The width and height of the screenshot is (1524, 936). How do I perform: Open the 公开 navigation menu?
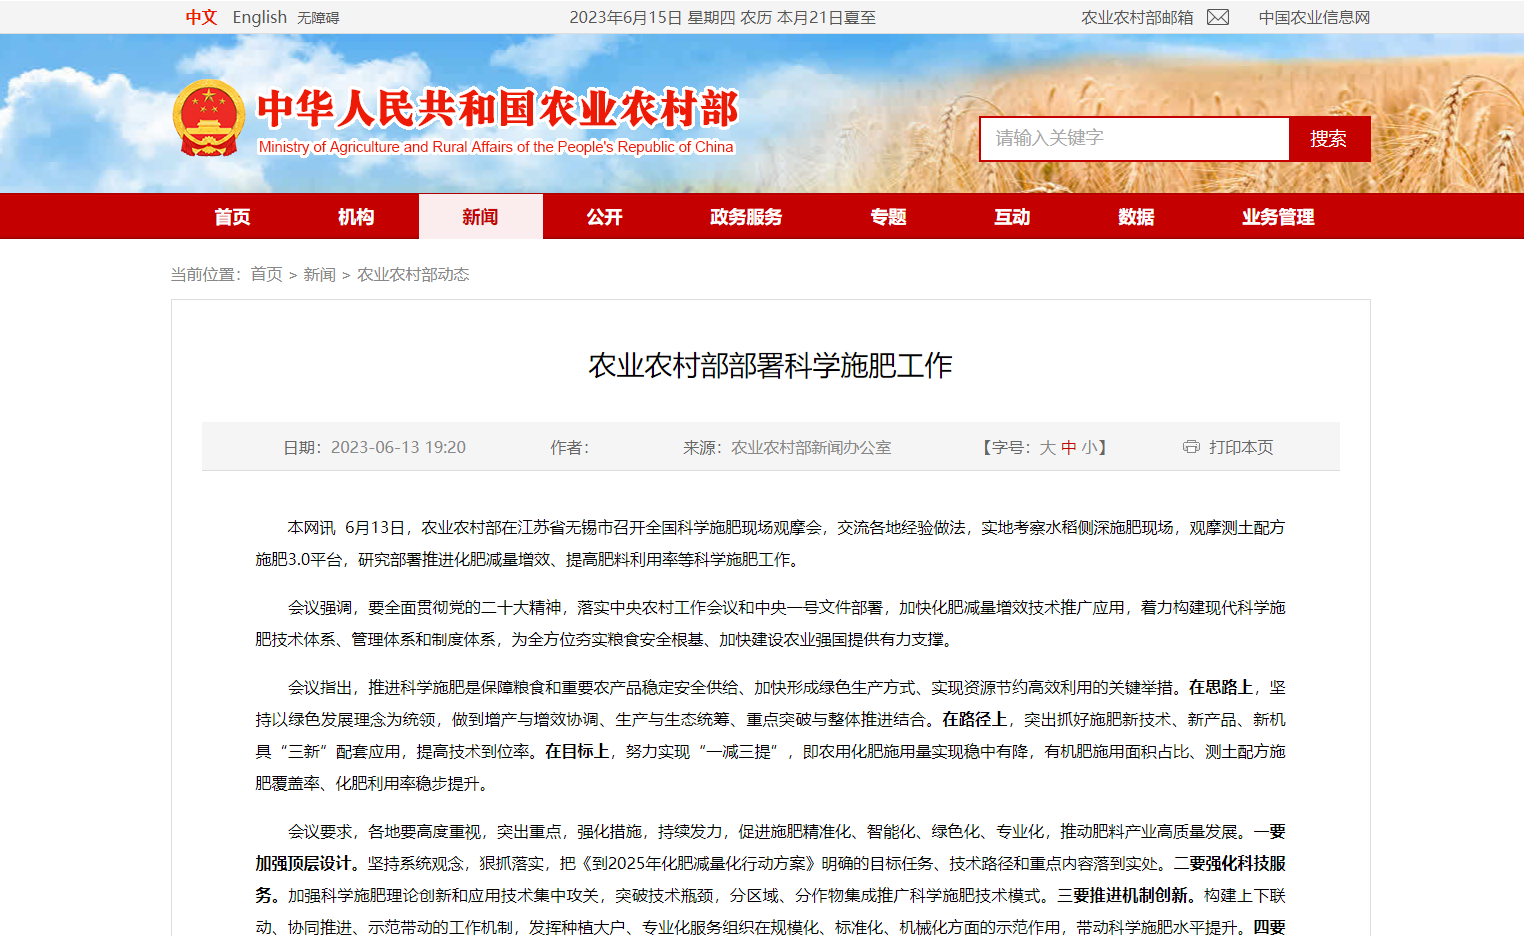tap(605, 216)
